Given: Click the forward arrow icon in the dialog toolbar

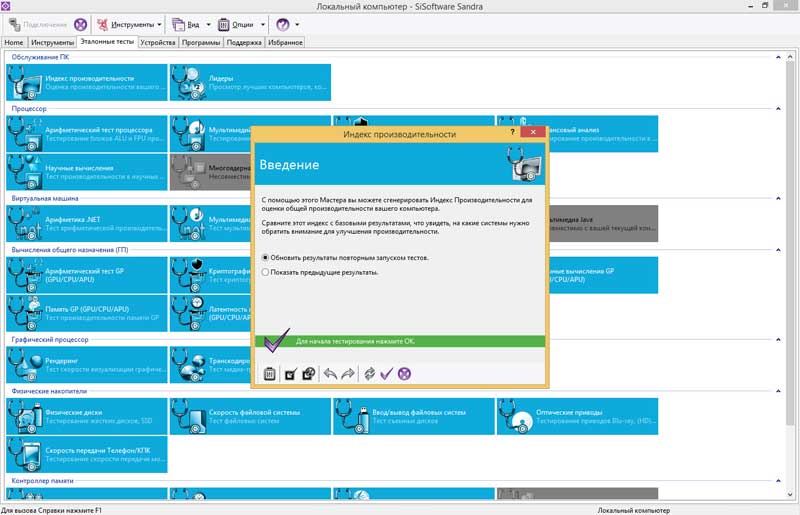Looking at the screenshot, I should (x=348, y=374).
